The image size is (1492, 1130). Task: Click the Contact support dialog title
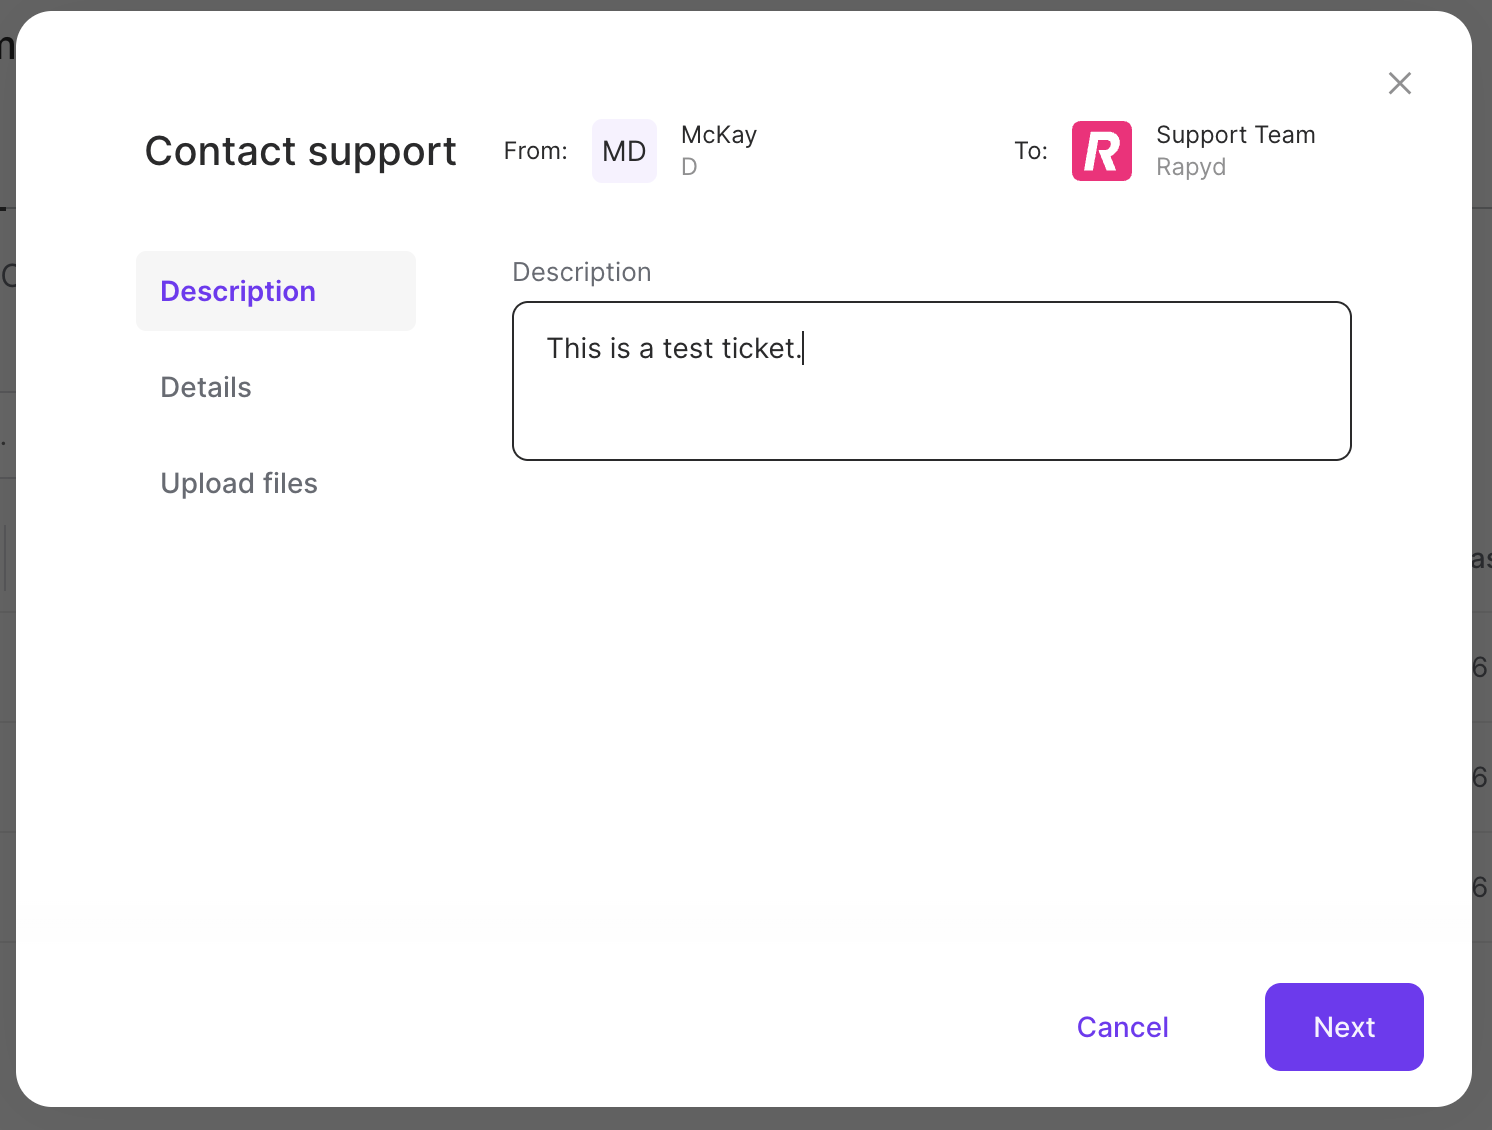pos(300,151)
